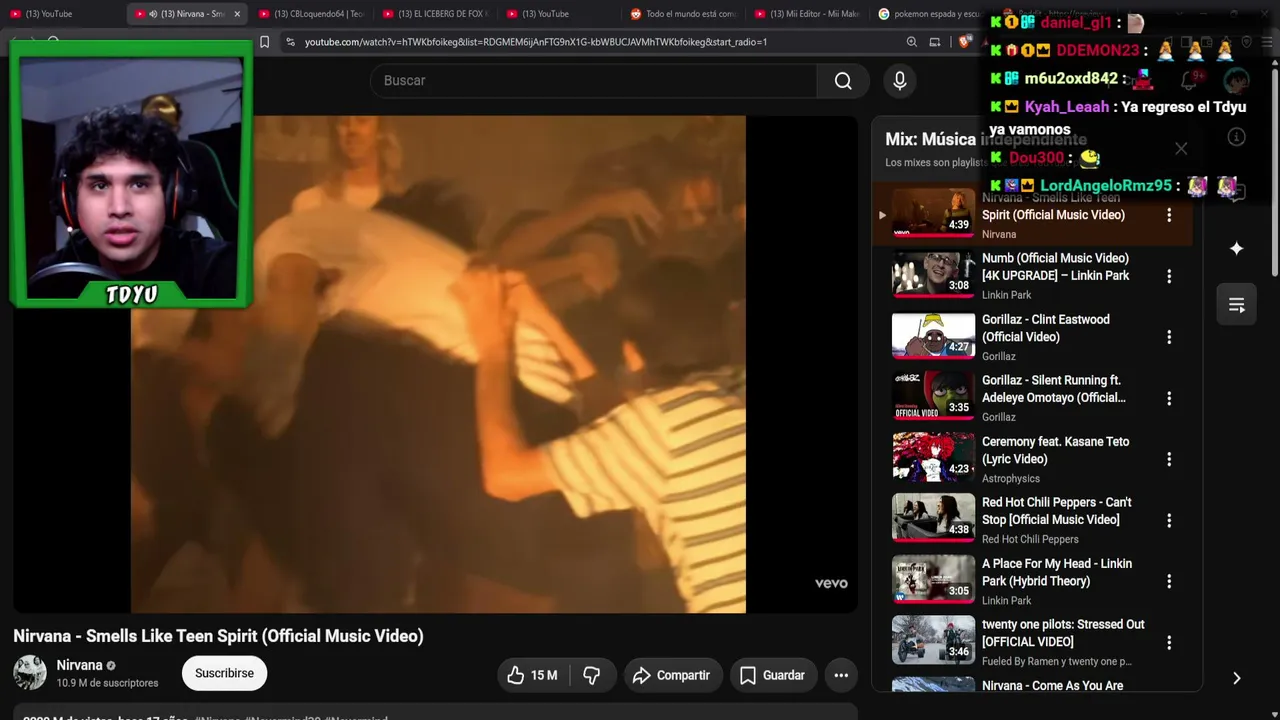Play Gorillaz Clint Eastwood thumbnail
Screen dimensions: 1280x720
(933, 336)
